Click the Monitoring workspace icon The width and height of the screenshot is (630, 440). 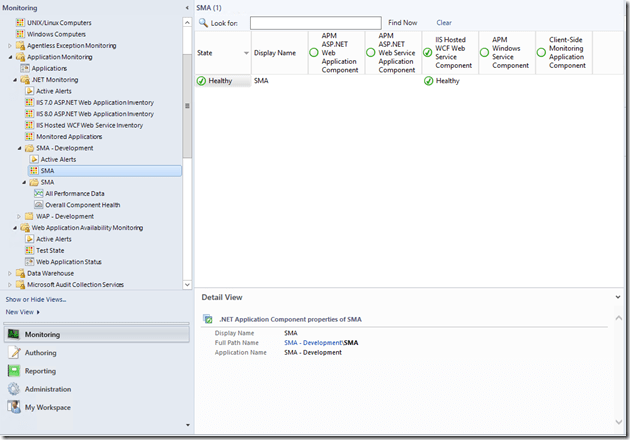point(14,334)
